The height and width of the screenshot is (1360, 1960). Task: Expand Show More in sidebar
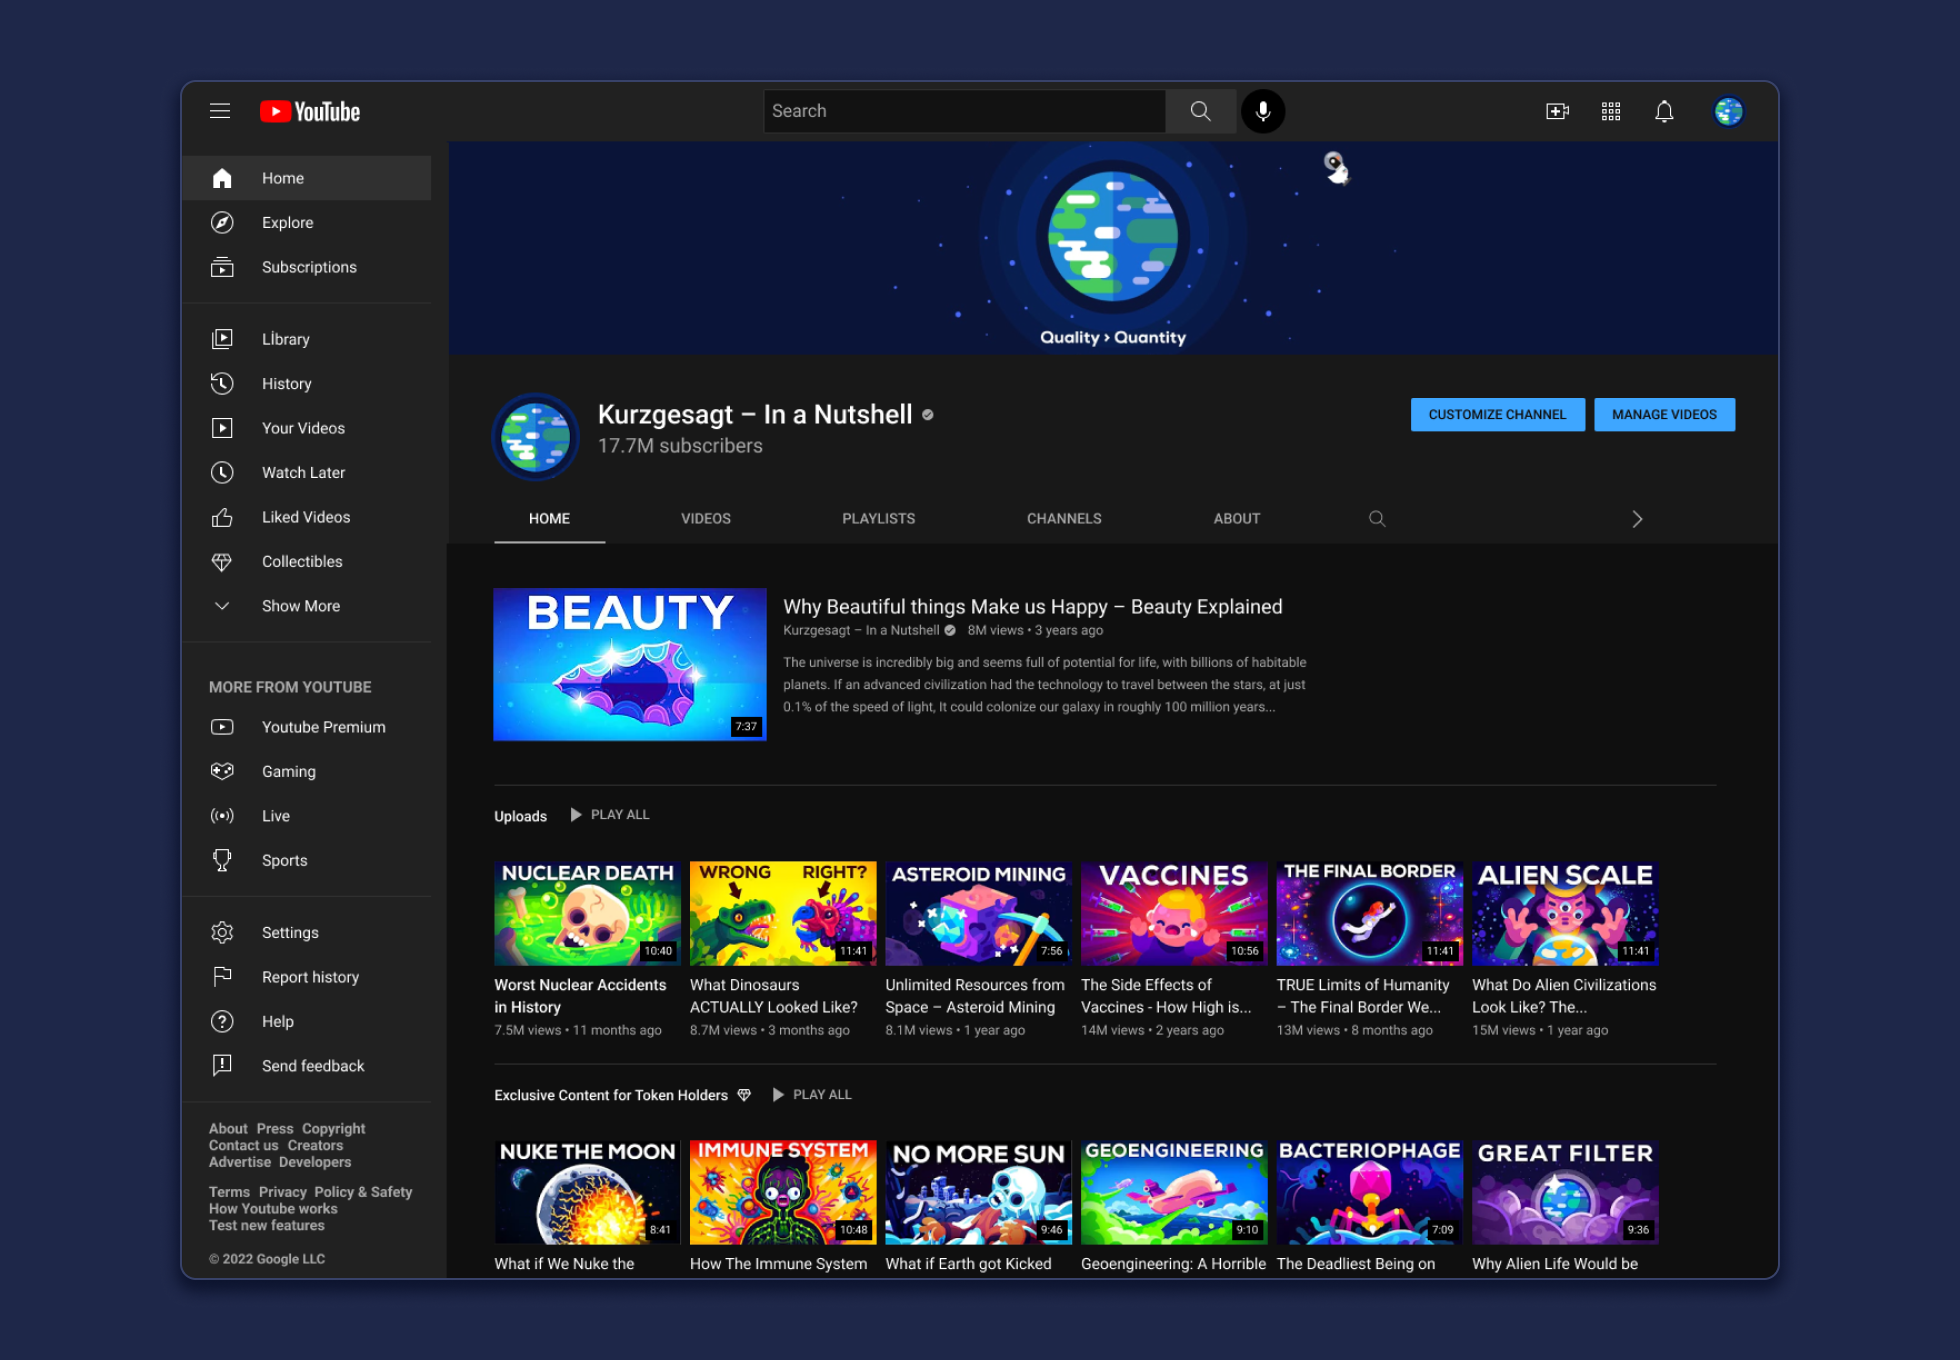[307, 606]
